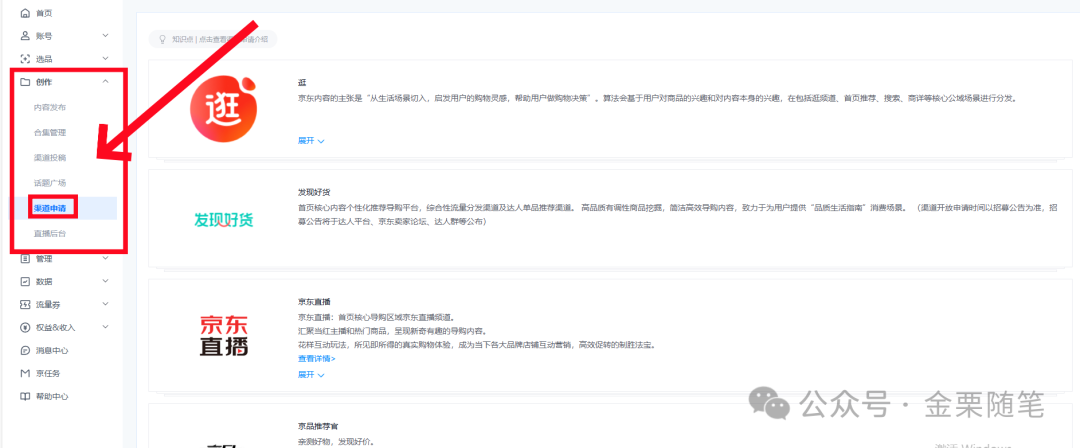Screen dimensions: 1080x448
Task: Click 展开 under the 京东直播 description
Action: (311, 374)
